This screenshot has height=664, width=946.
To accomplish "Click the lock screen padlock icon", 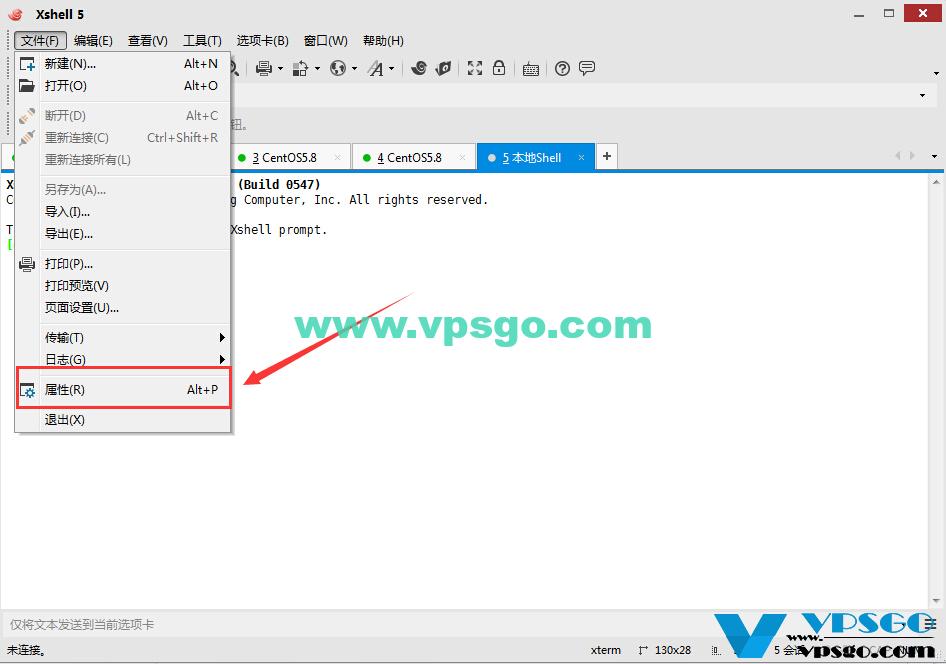I will point(499,68).
